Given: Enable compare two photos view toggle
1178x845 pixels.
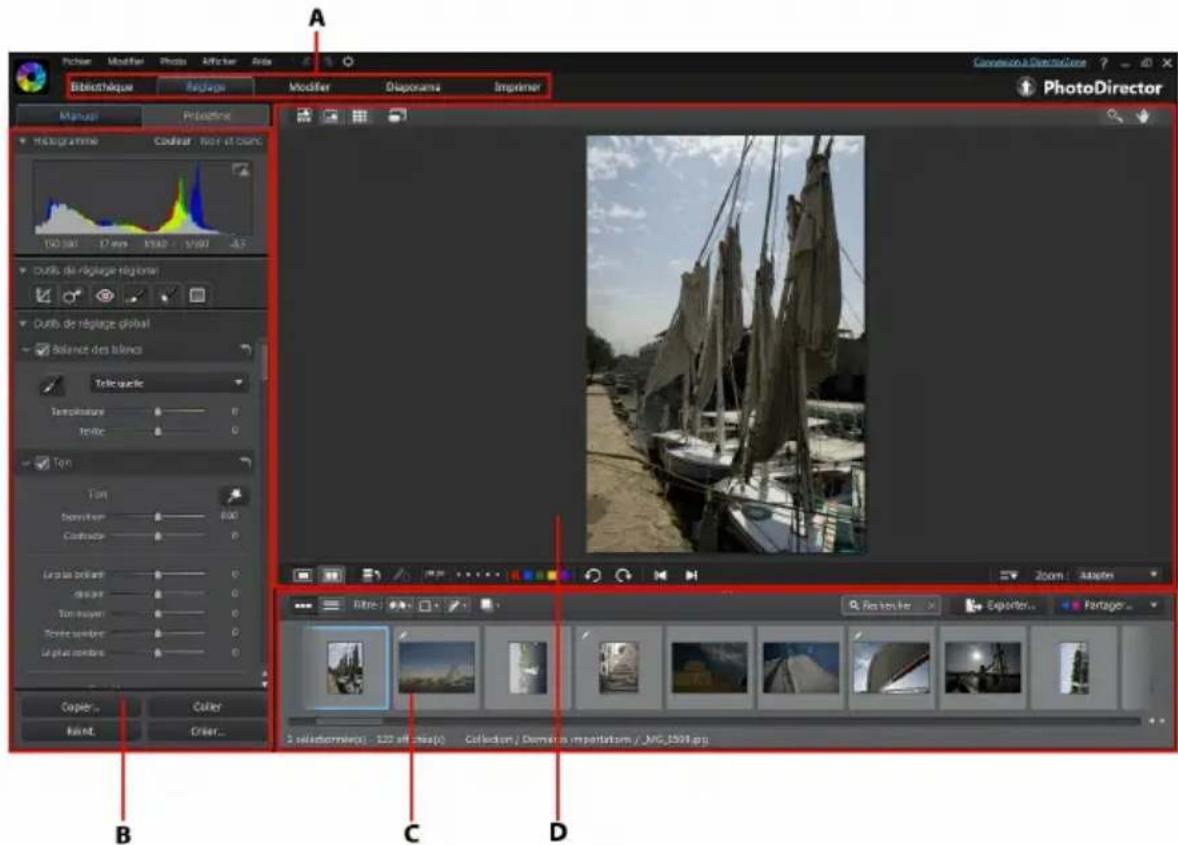Looking at the screenshot, I should pos(331,575).
